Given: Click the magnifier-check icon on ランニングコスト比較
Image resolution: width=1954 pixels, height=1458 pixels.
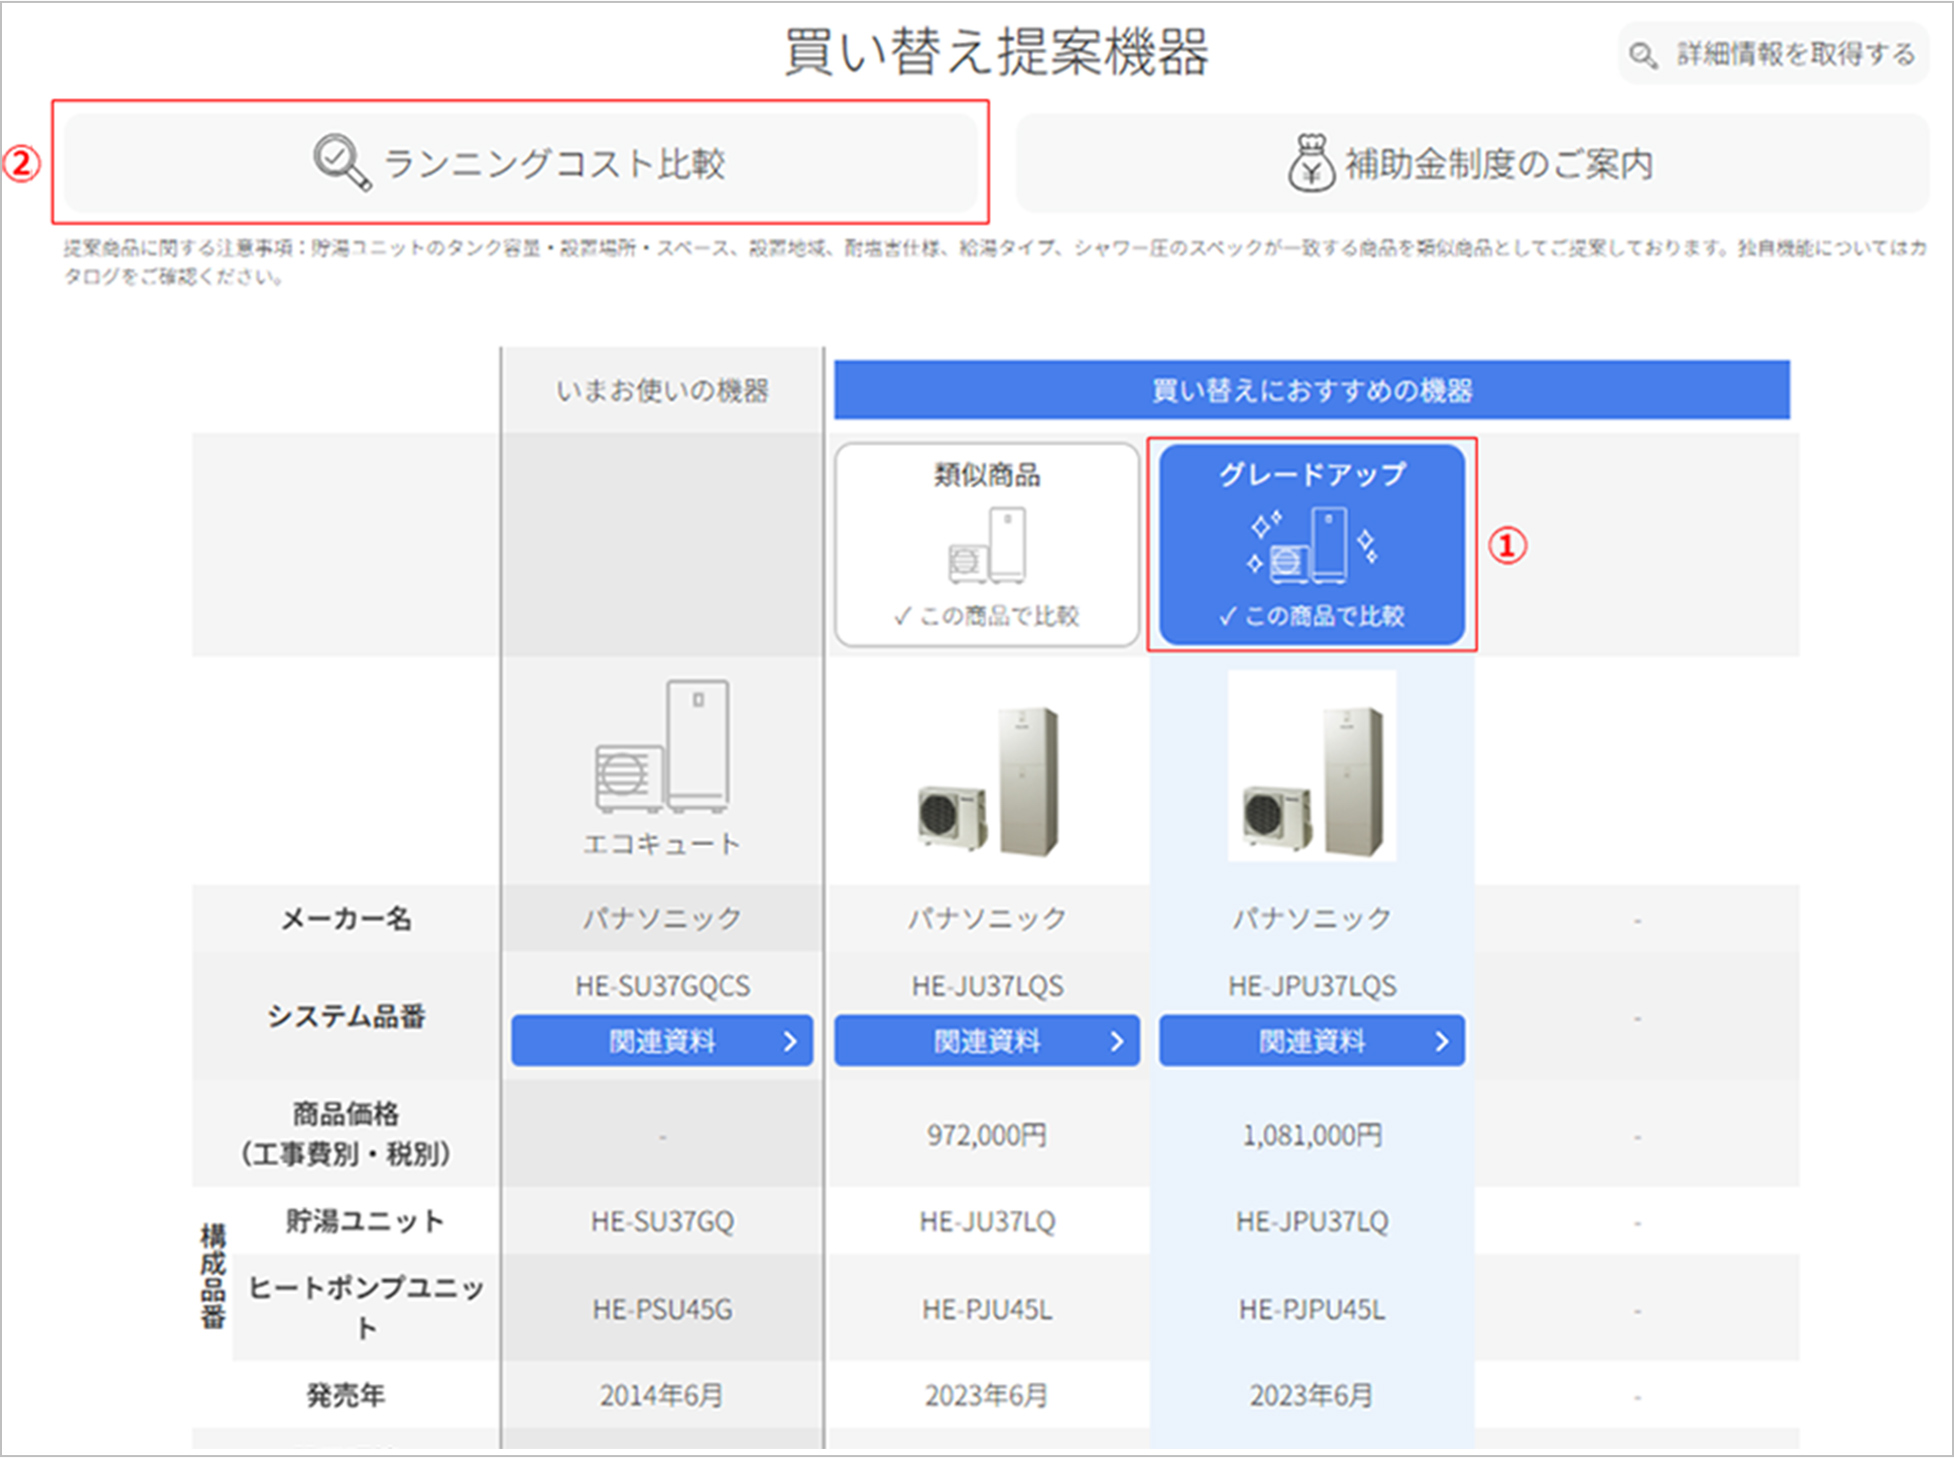Looking at the screenshot, I should [x=341, y=162].
